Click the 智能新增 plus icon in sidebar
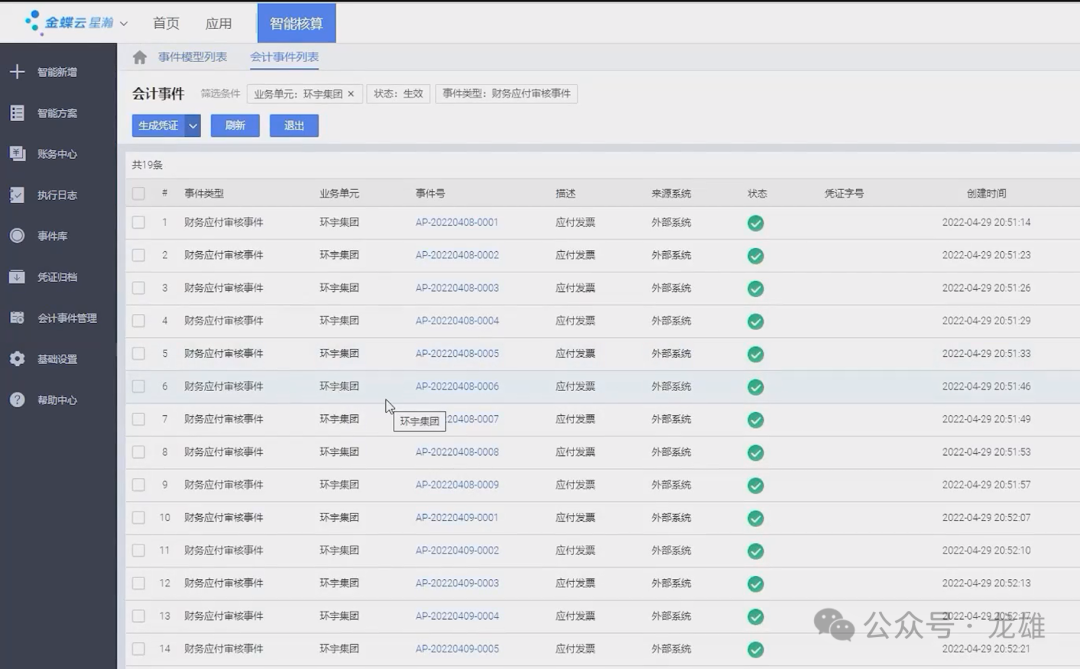The image size is (1080, 669). [17, 72]
